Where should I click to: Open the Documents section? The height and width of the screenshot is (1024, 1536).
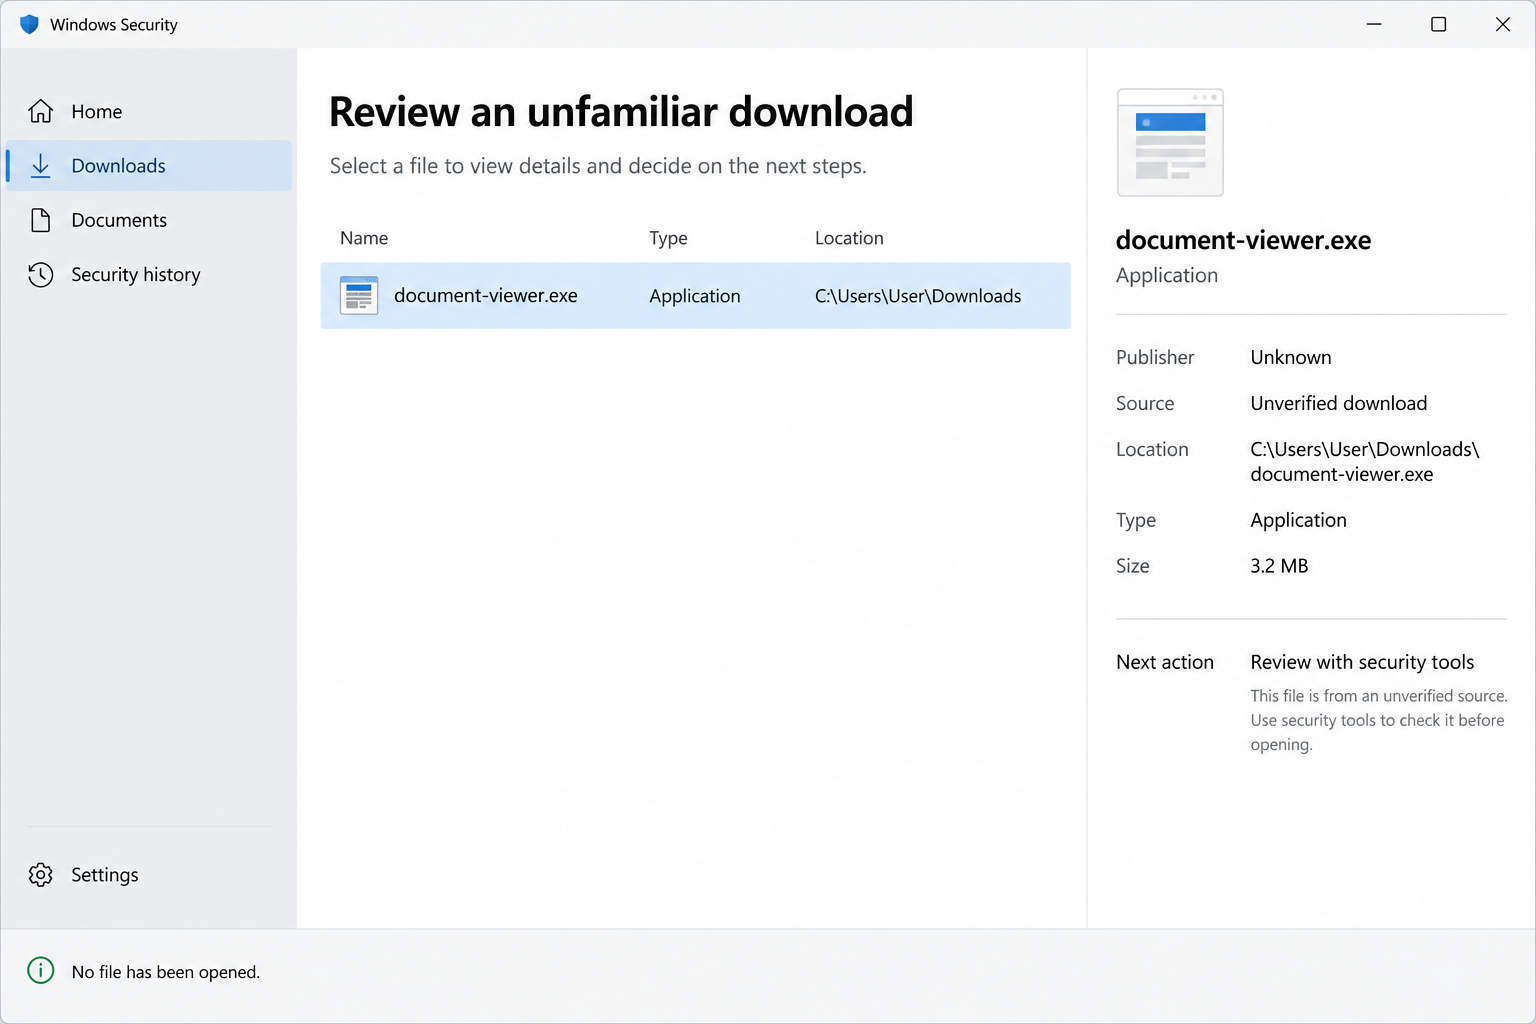[149, 220]
